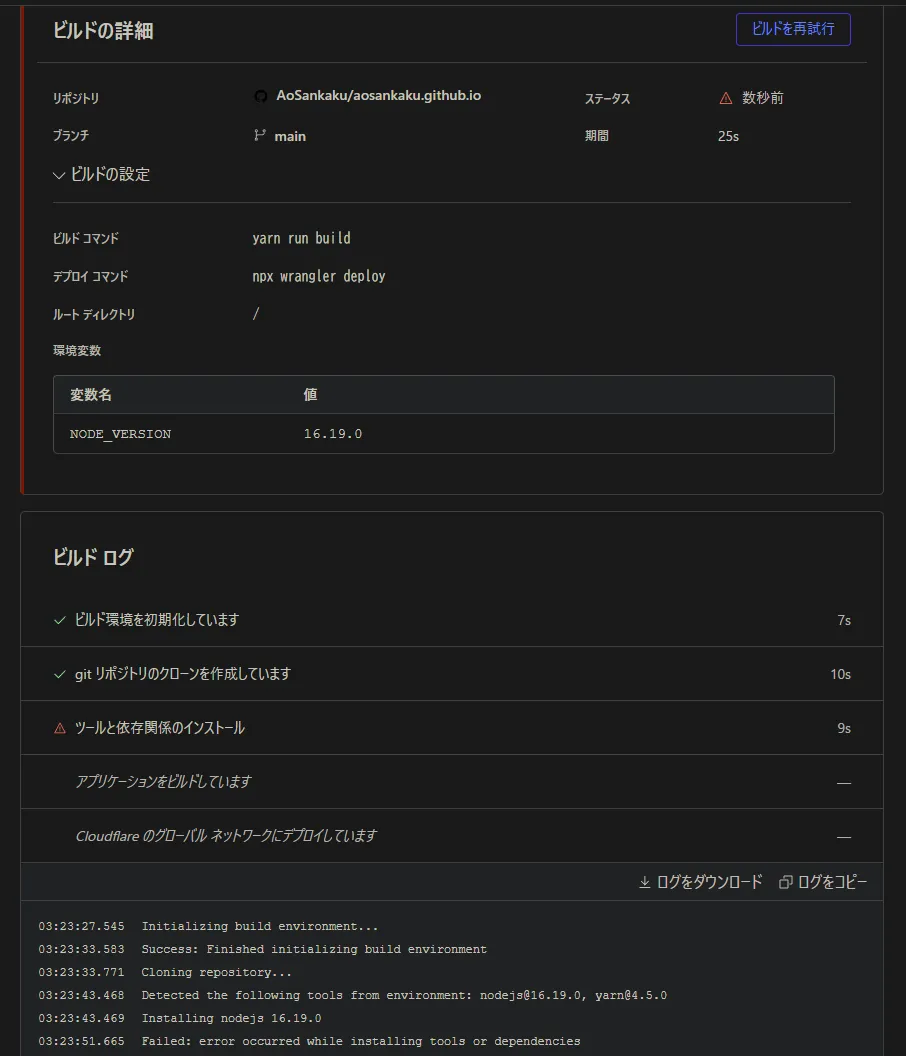The image size is (906, 1056).
Task: Click the warning triangle beside 数秒前 status
Action: (x=725, y=97)
